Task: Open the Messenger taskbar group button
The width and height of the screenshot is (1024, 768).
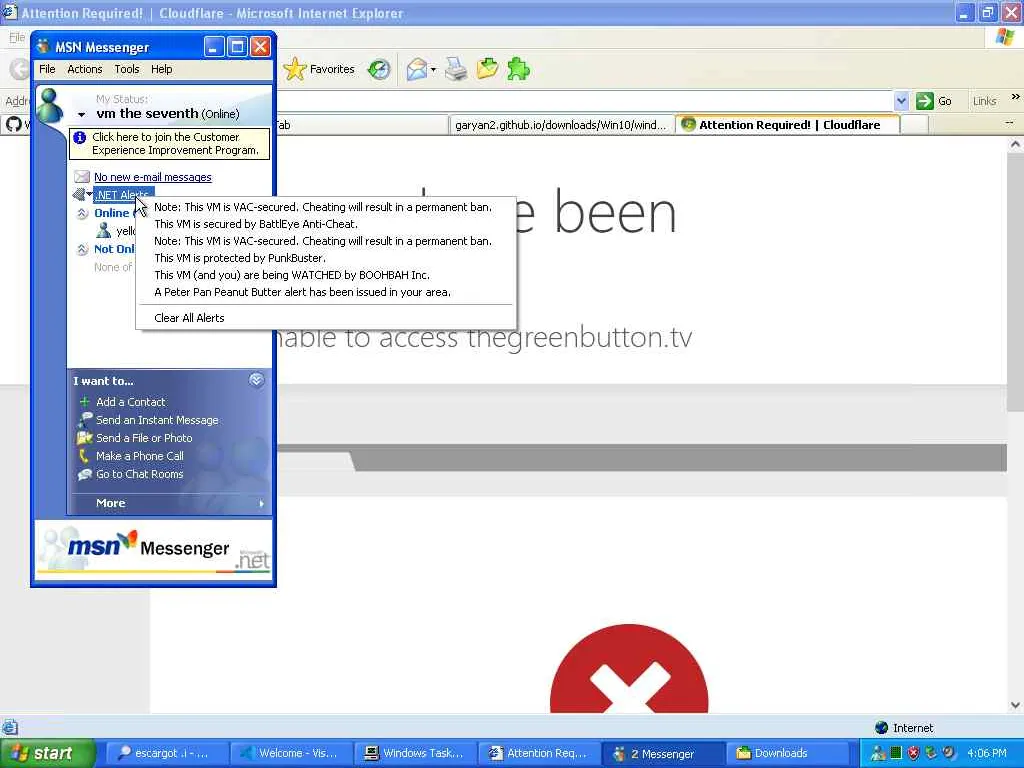Action: tap(662, 754)
